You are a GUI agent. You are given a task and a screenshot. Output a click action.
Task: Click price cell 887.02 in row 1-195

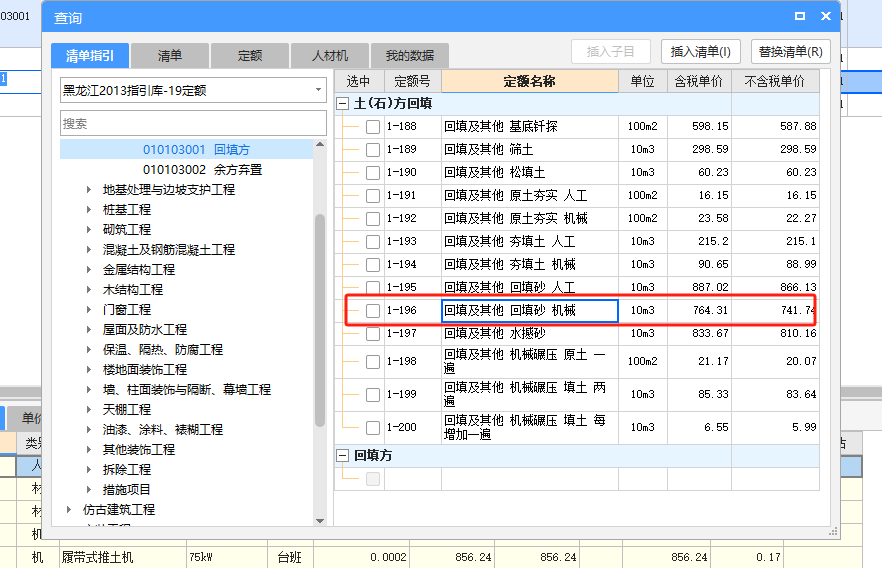tap(699, 287)
